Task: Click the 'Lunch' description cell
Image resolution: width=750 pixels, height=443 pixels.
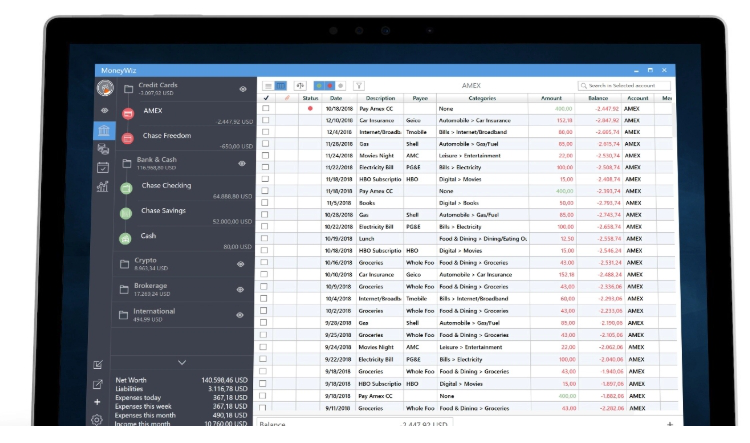Action: pyautogui.click(x=366, y=239)
